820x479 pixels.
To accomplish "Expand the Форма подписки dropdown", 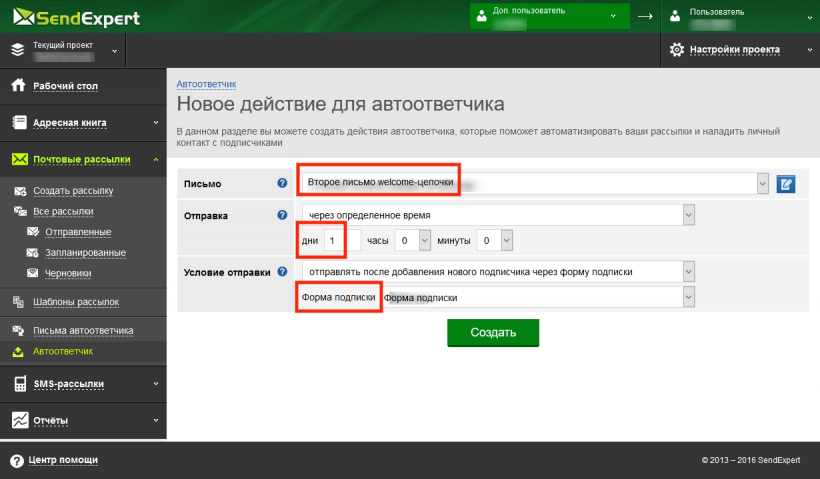I will [688, 297].
